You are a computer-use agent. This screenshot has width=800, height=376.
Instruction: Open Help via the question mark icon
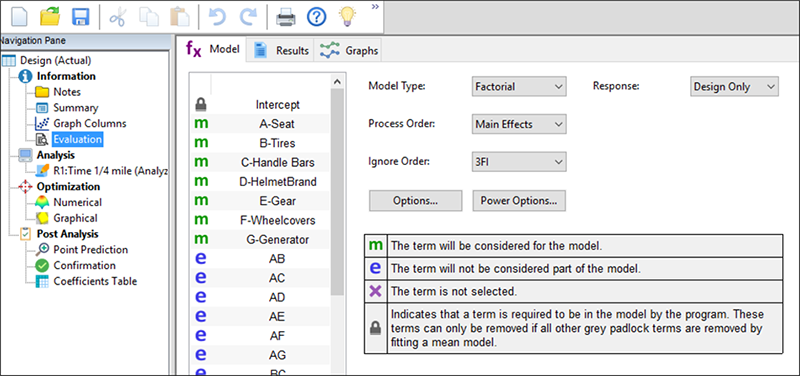pyautogui.click(x=316, y=18)
